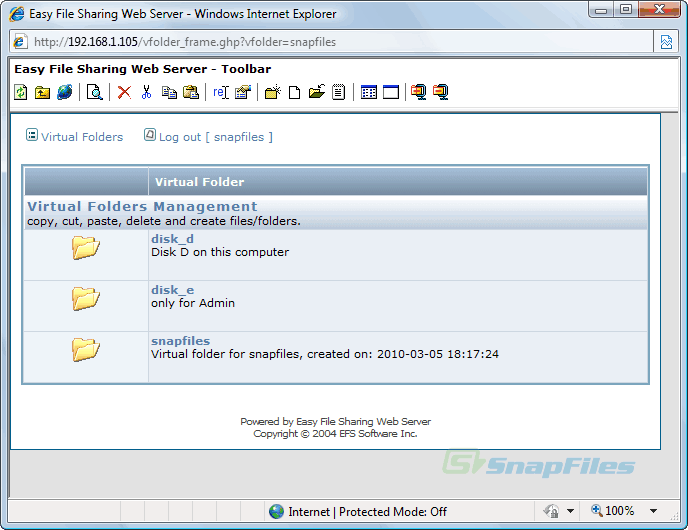Open the disk_e folder link
Image resolution: width=688 pixels, height=530 pixels.
pyautogui.click(x=172, y=290)
